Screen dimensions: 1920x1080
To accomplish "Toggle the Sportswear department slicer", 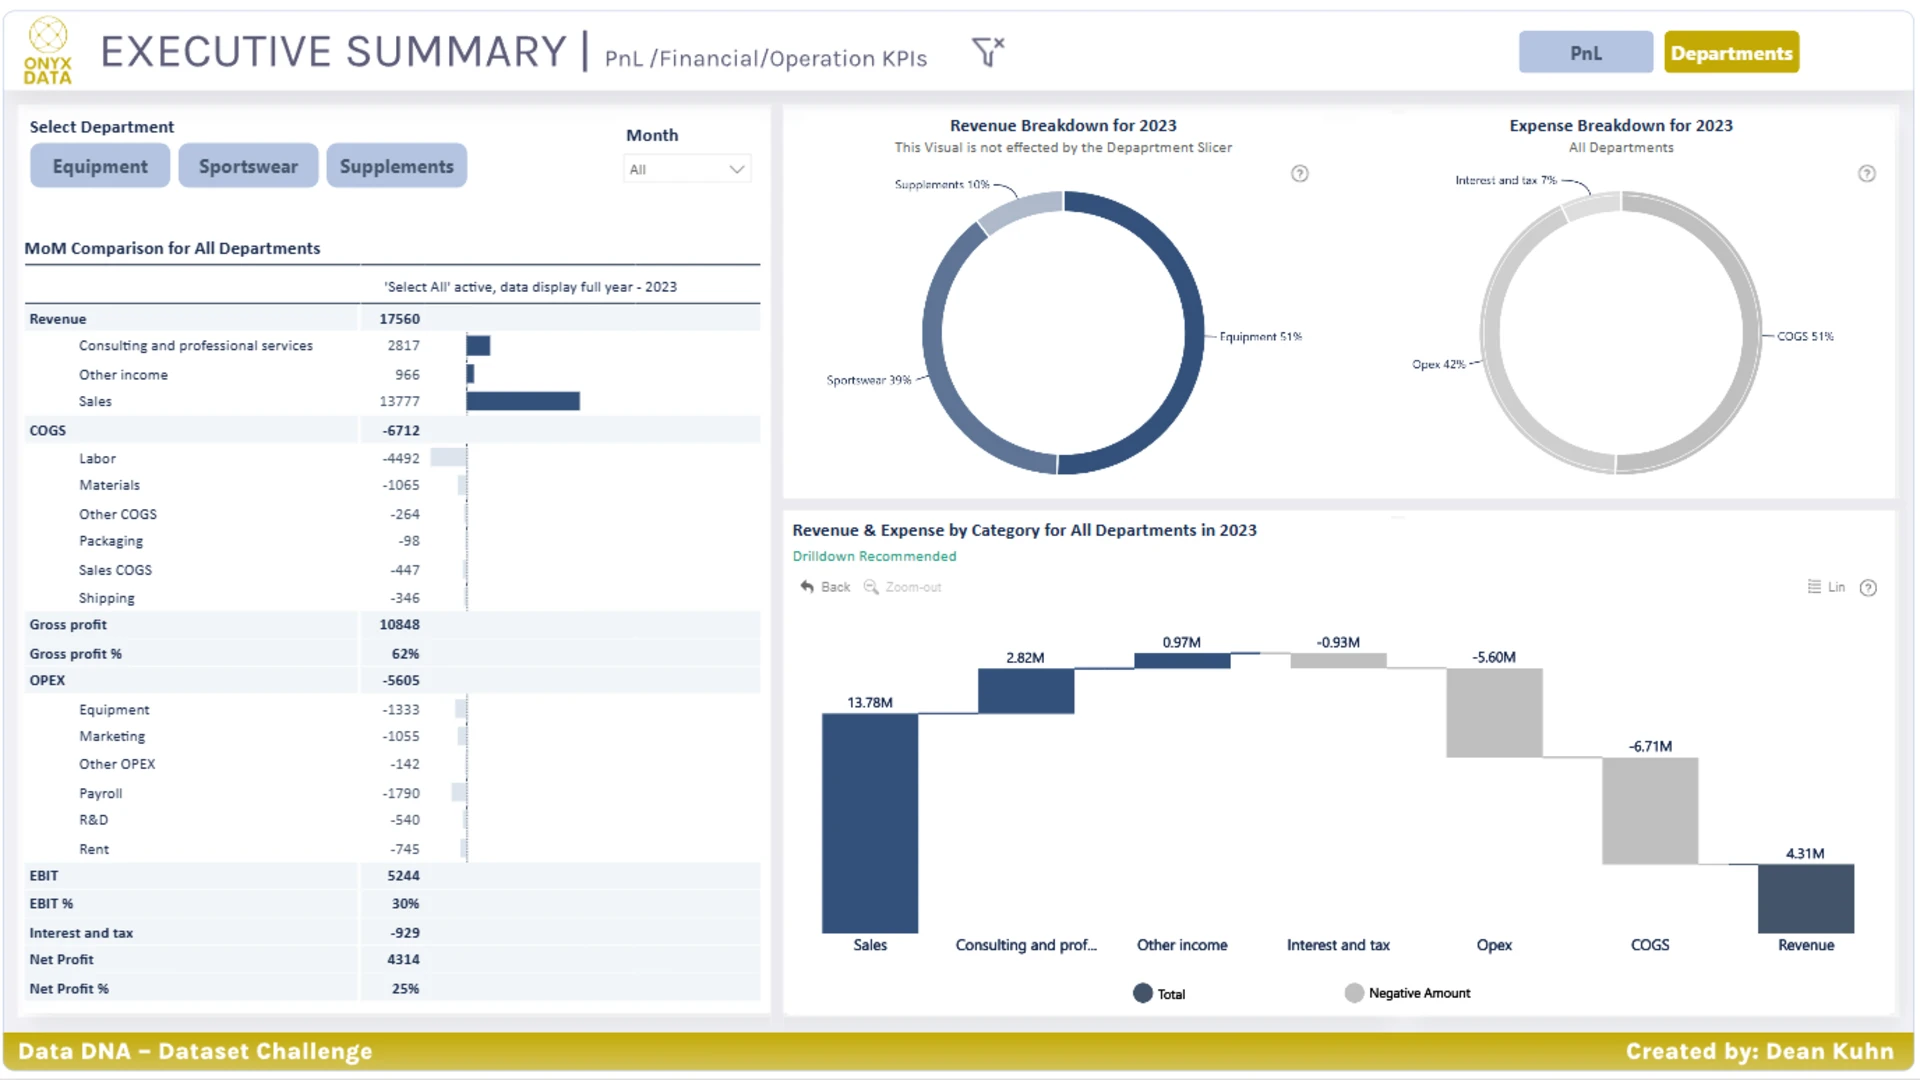I will pyautogui.click(x=248, y=166).
